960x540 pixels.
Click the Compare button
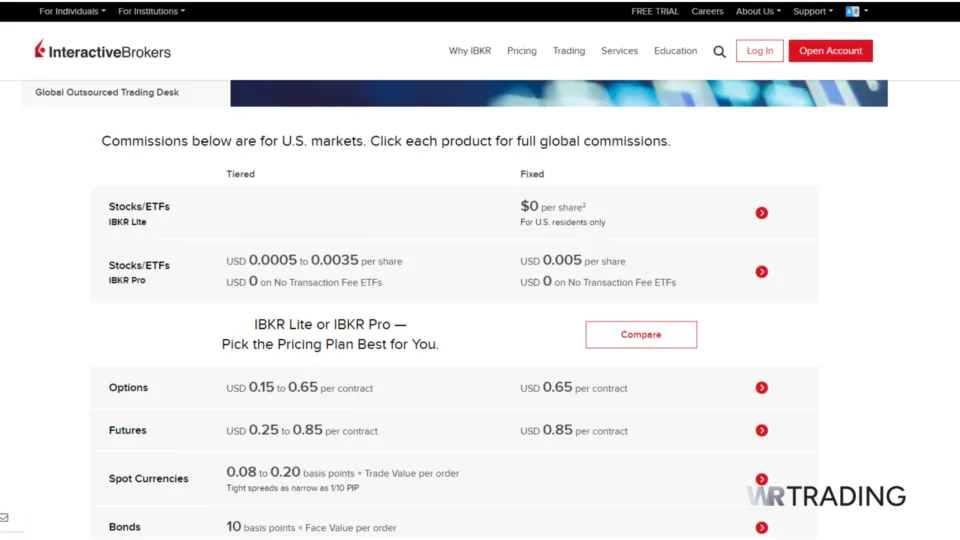pos(641,335)
